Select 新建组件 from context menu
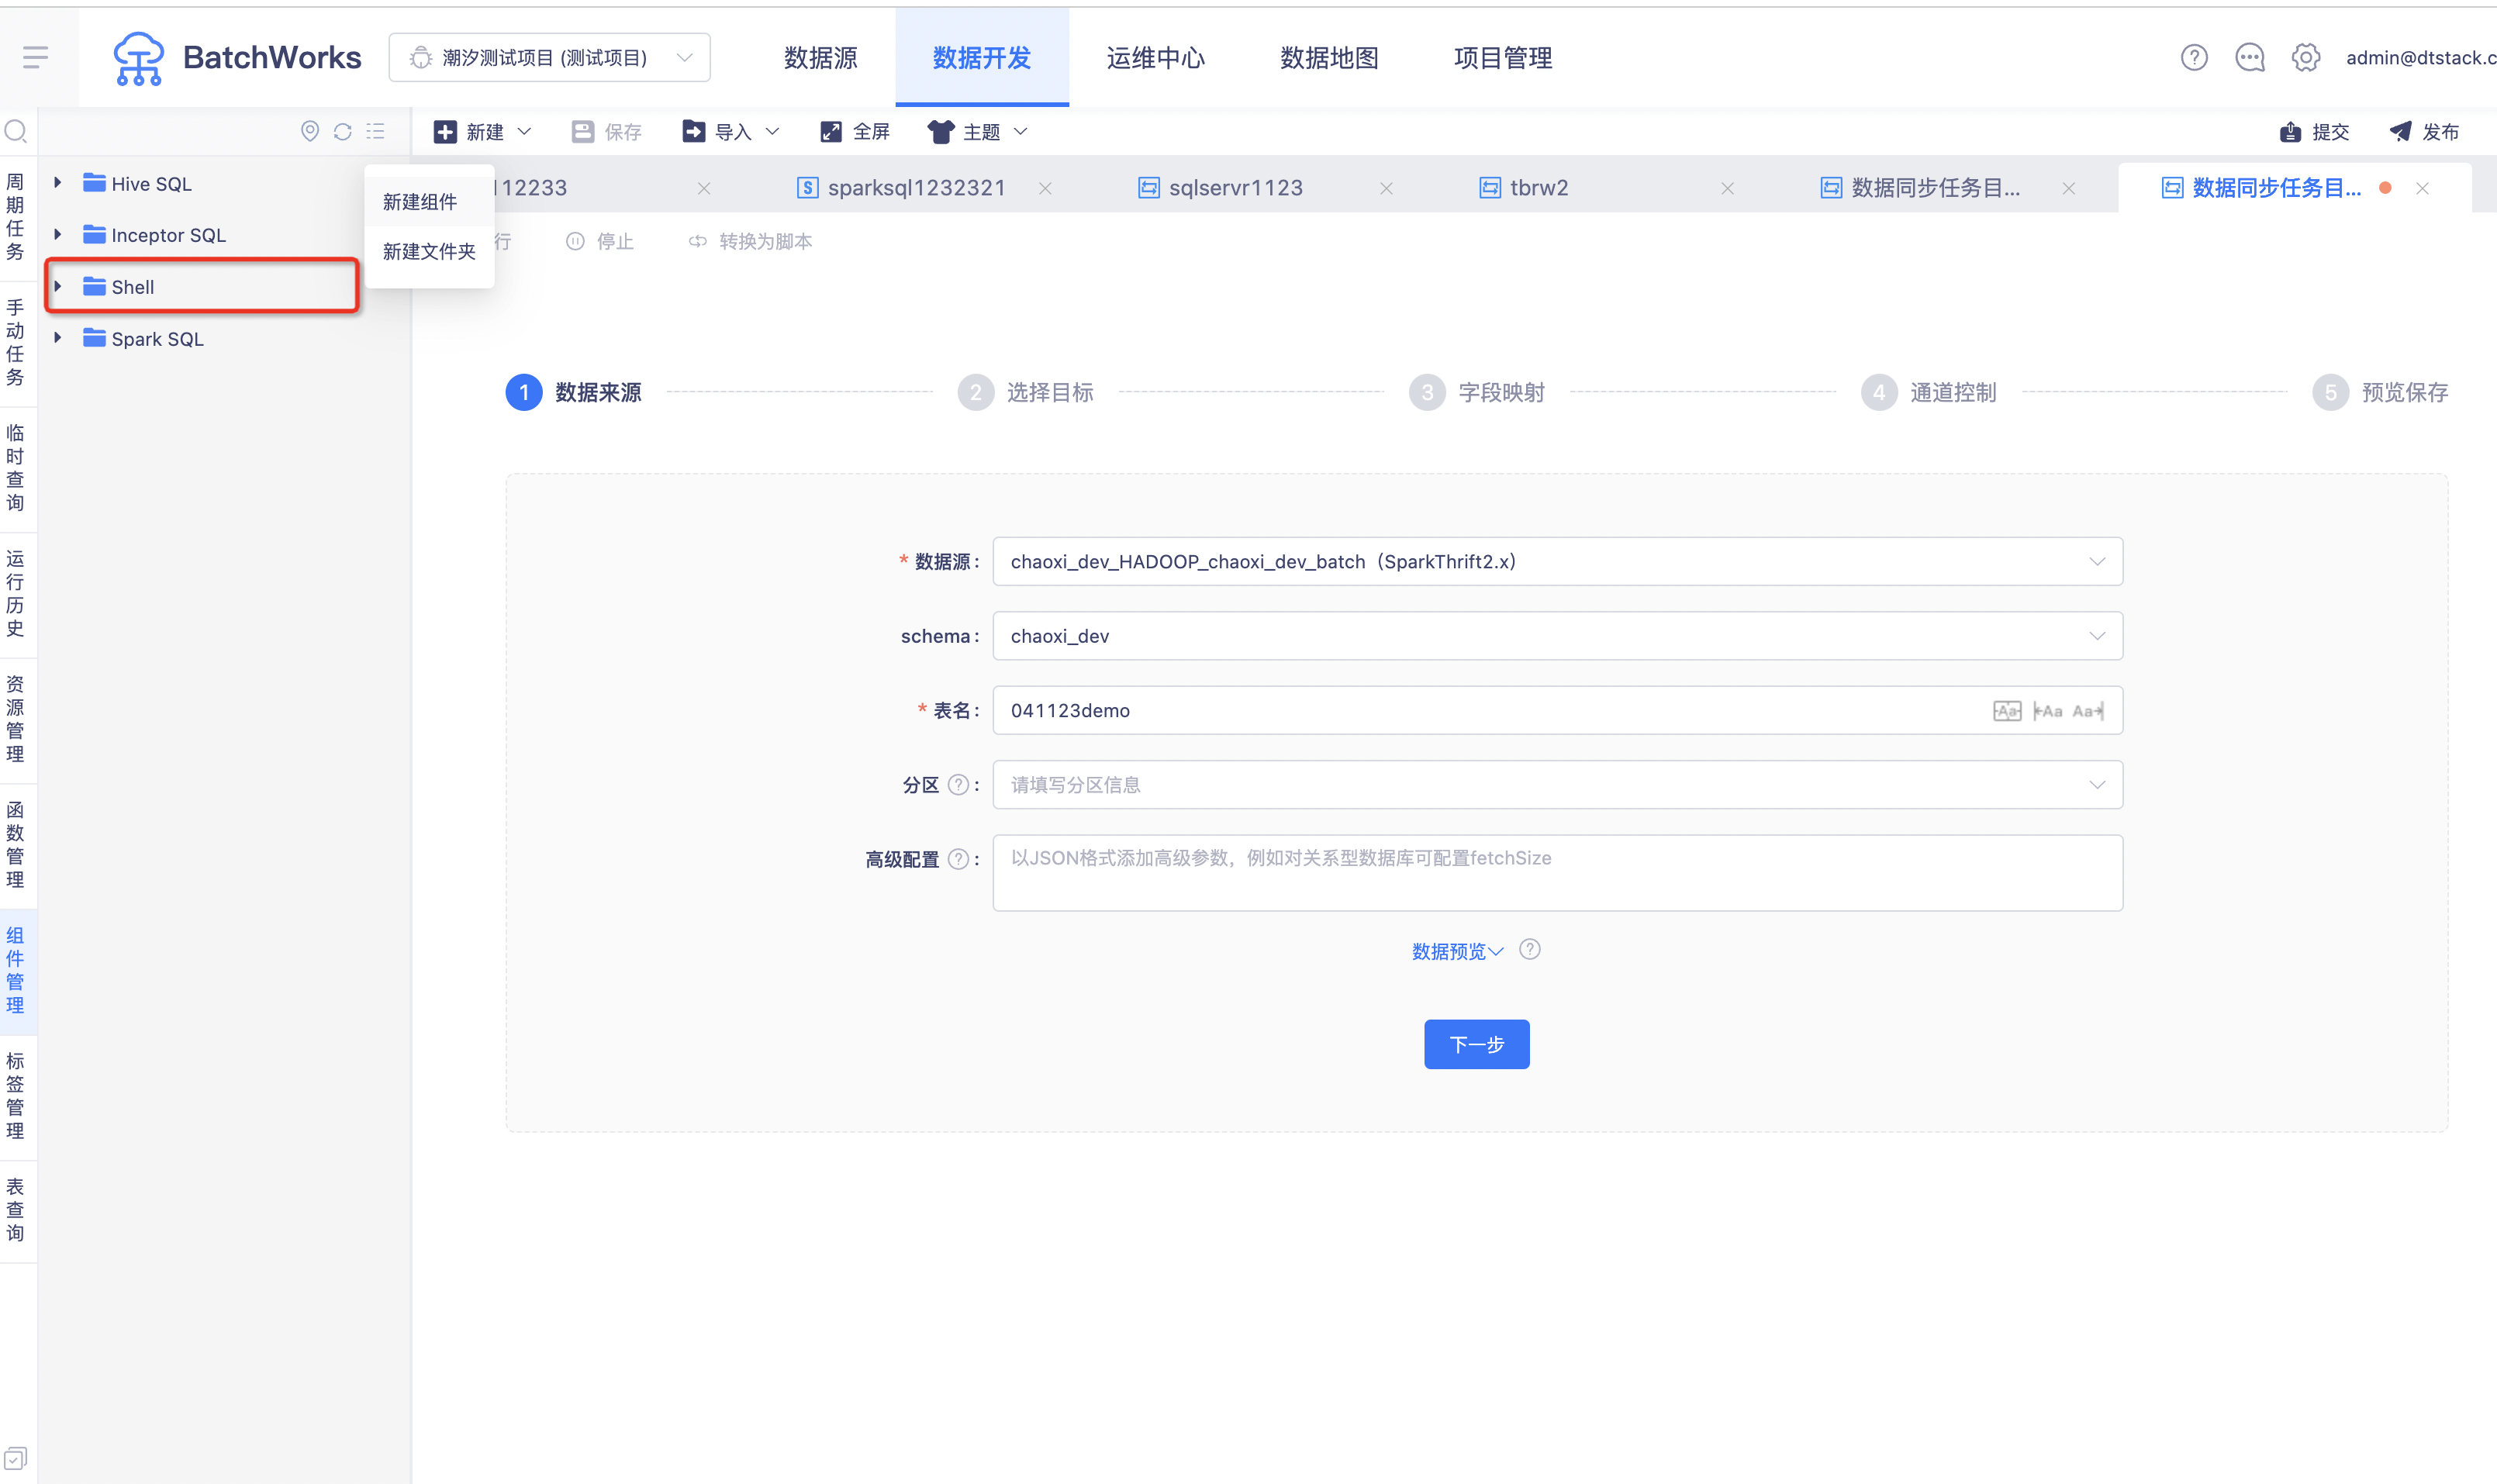The image size is (2497, 1484). 429,202
